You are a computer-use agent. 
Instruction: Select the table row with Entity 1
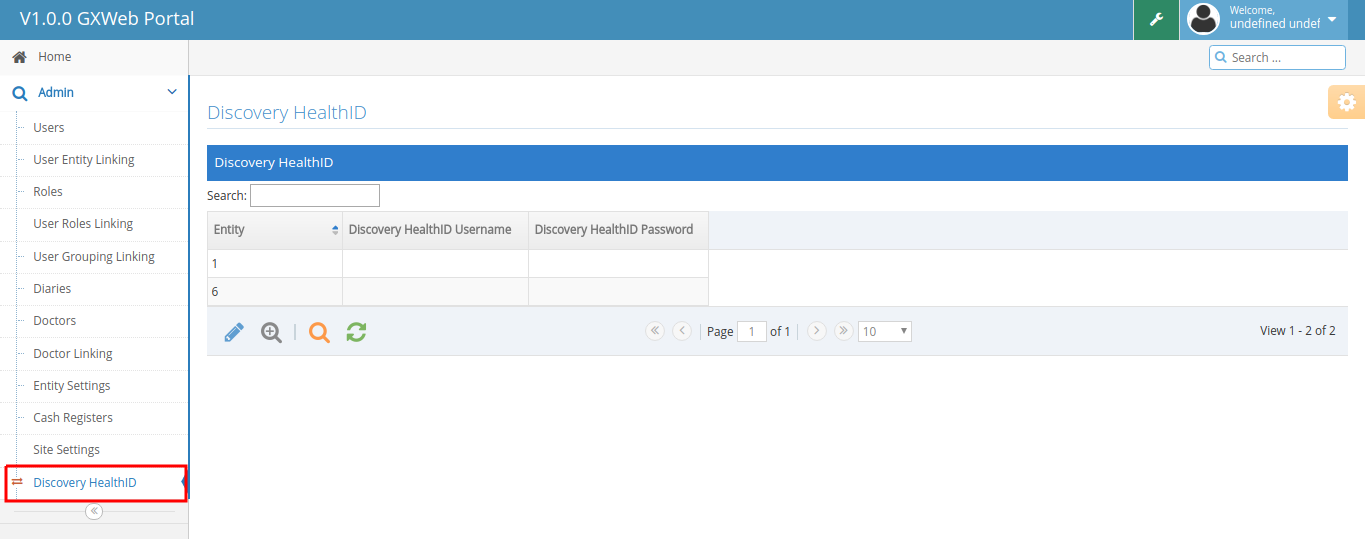[x=457, y=264]
